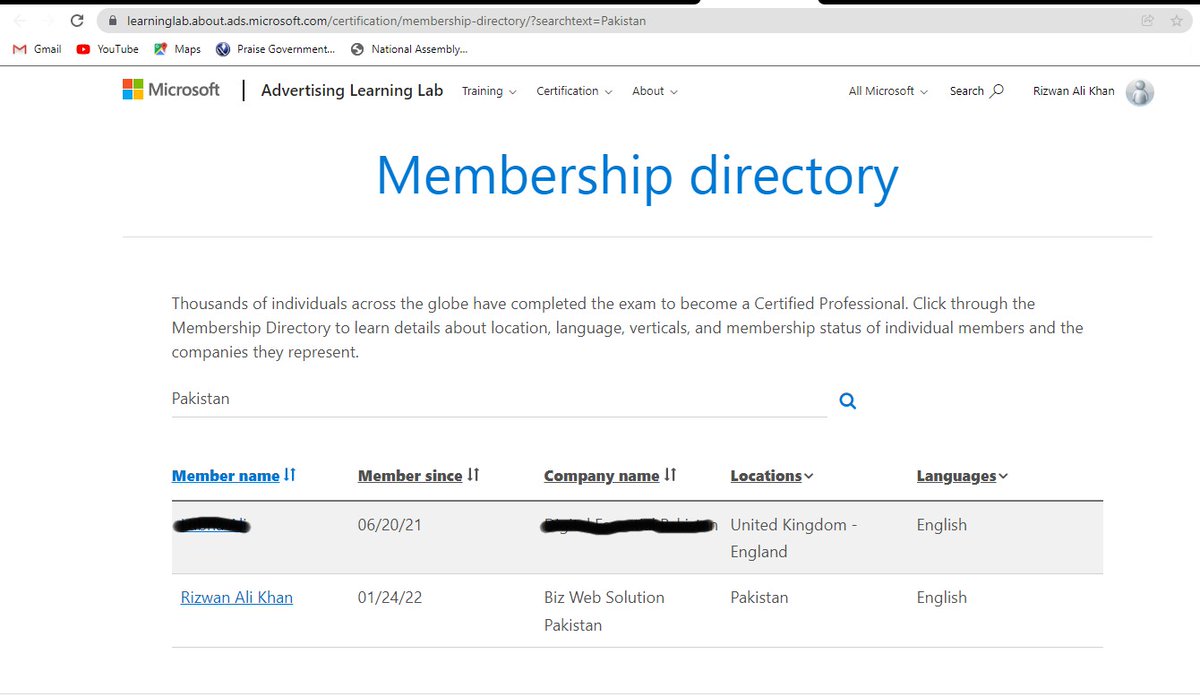Sort by Company name column
1200x697 pixels.
(x=610, y=476)
